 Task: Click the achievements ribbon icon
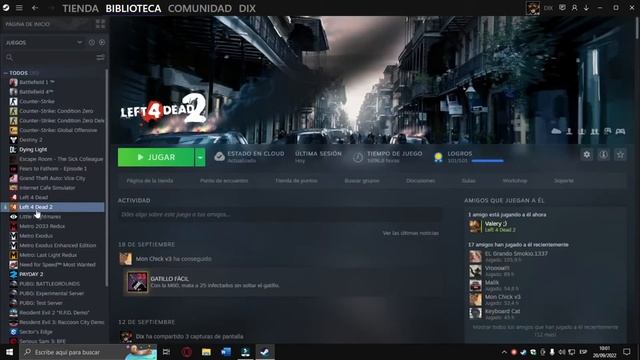pos(438,157)
